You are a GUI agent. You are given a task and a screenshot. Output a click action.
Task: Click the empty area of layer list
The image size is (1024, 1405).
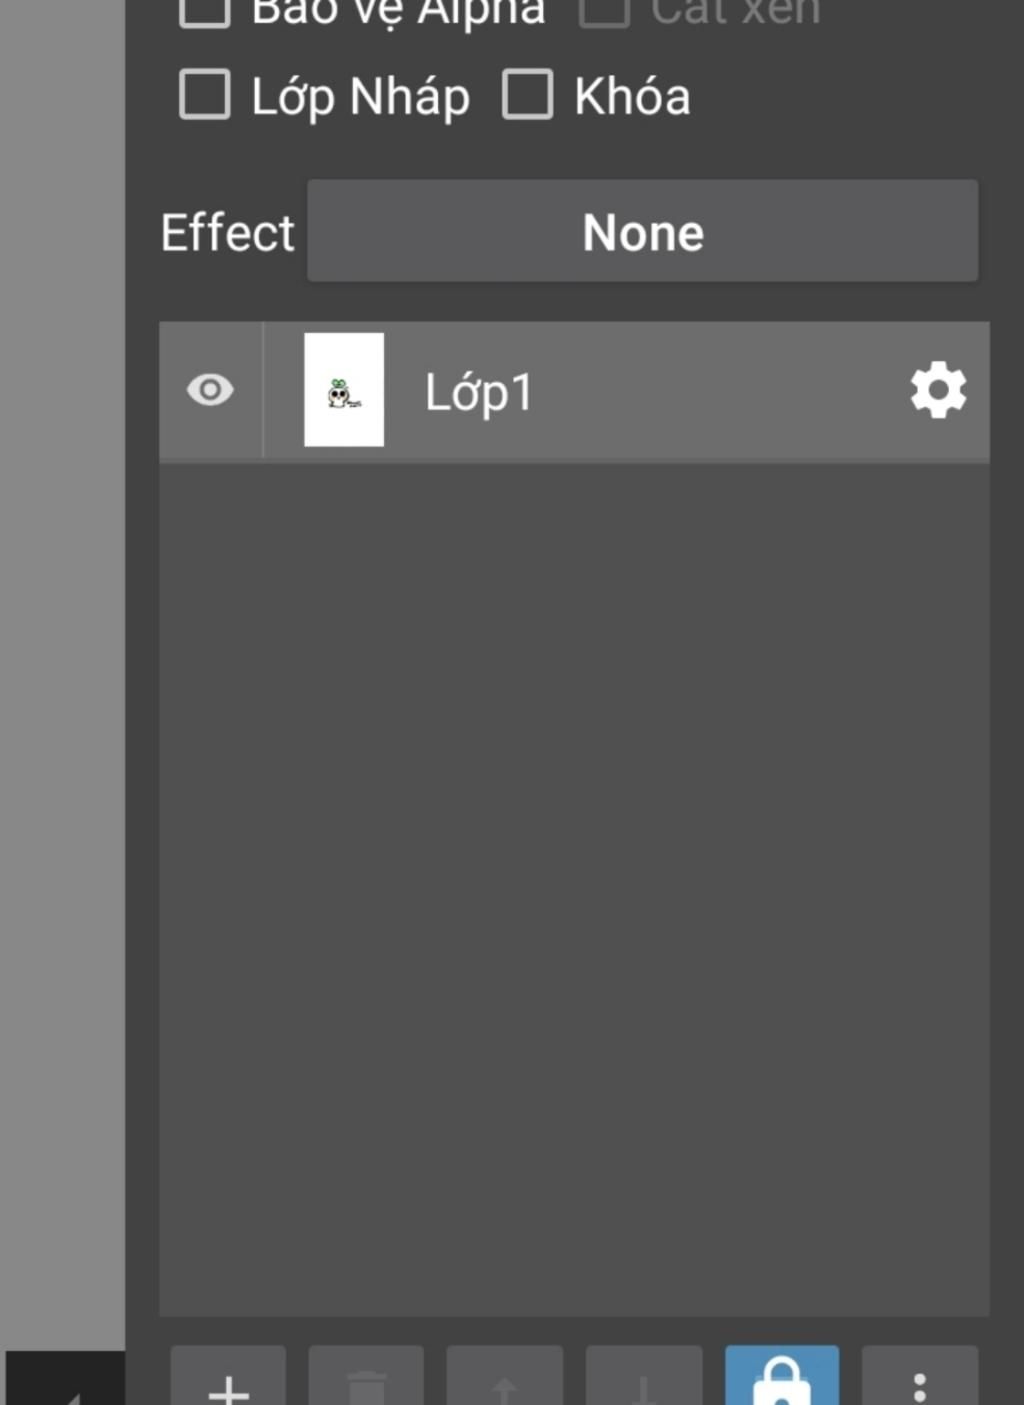574,880
